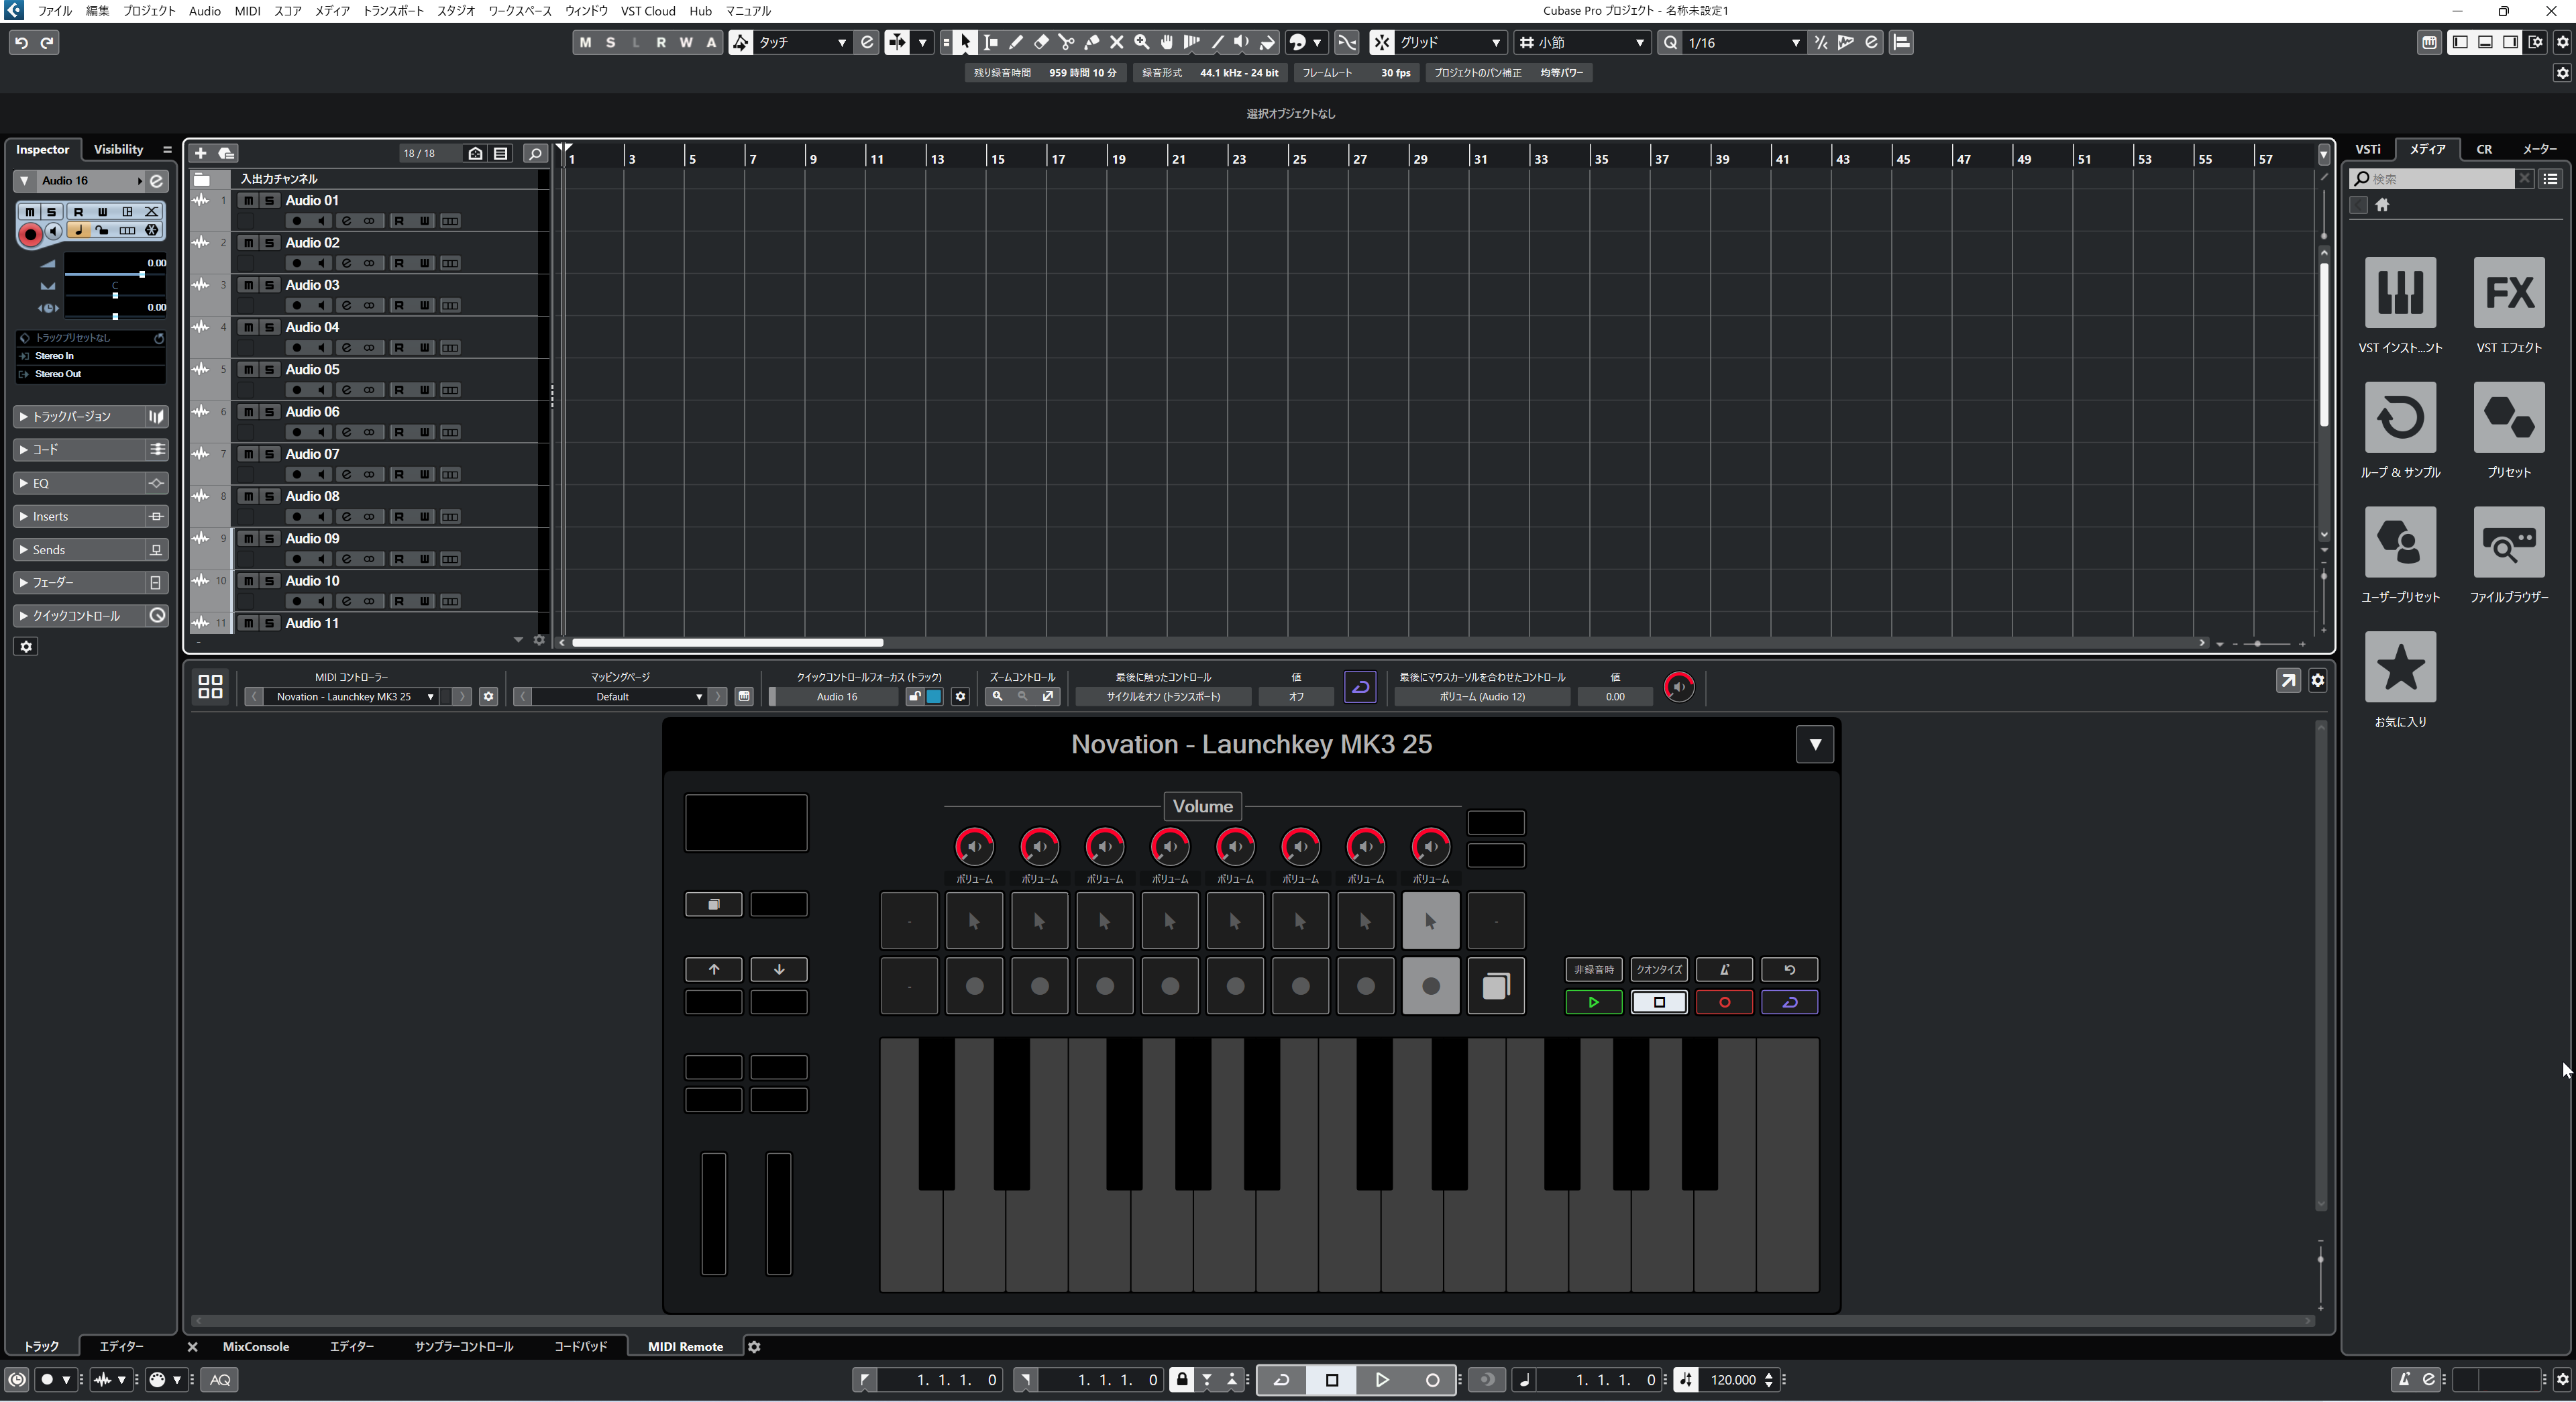Solo the Audio 03 track
The width and height of the screenshot is (2576, 1402).
tap(269, 285)
